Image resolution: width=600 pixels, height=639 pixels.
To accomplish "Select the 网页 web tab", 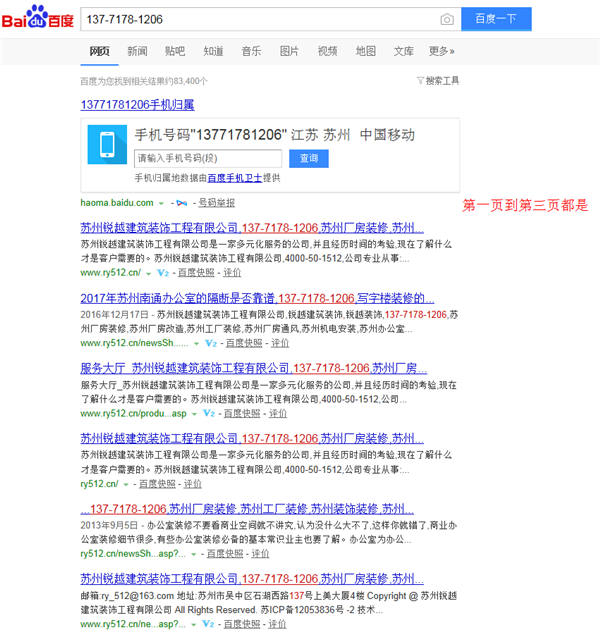I will [x=99, y=51].
